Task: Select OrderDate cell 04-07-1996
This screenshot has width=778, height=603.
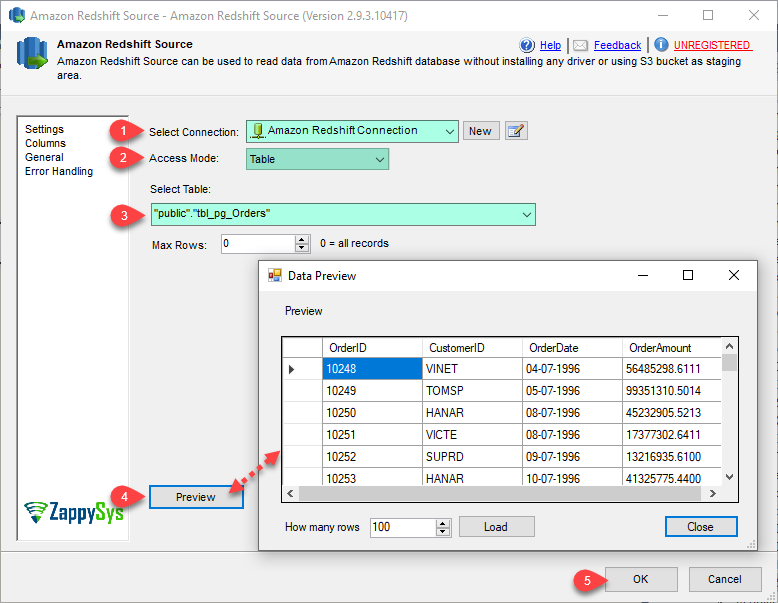Action: pyautogui.click(x=572, y=369)
